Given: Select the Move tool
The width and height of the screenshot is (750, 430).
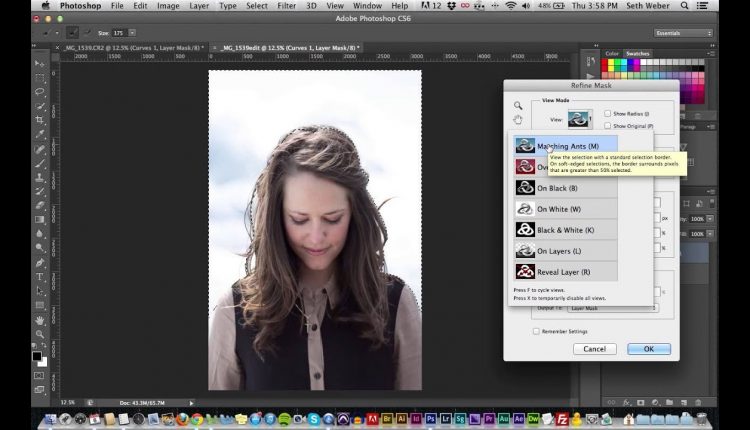Looking at the screenshot, I should coord(39,63).
